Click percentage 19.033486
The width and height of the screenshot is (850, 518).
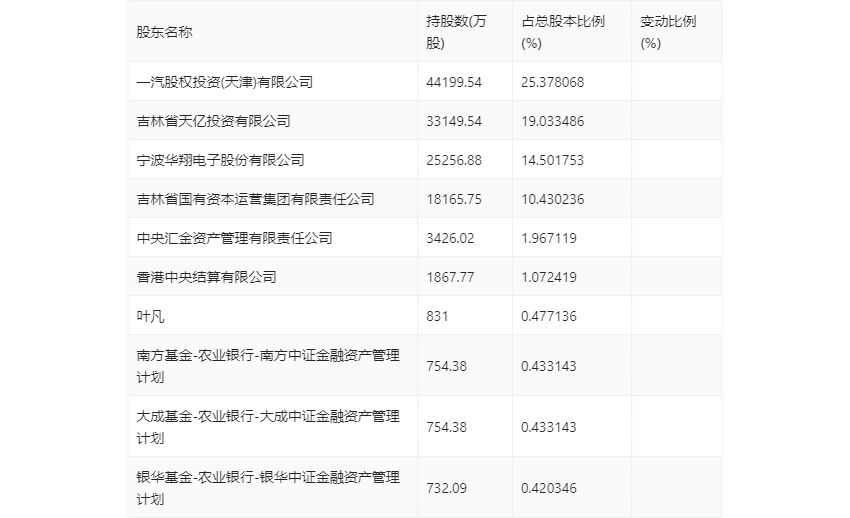pyautogui.click(x=552, y=121)
